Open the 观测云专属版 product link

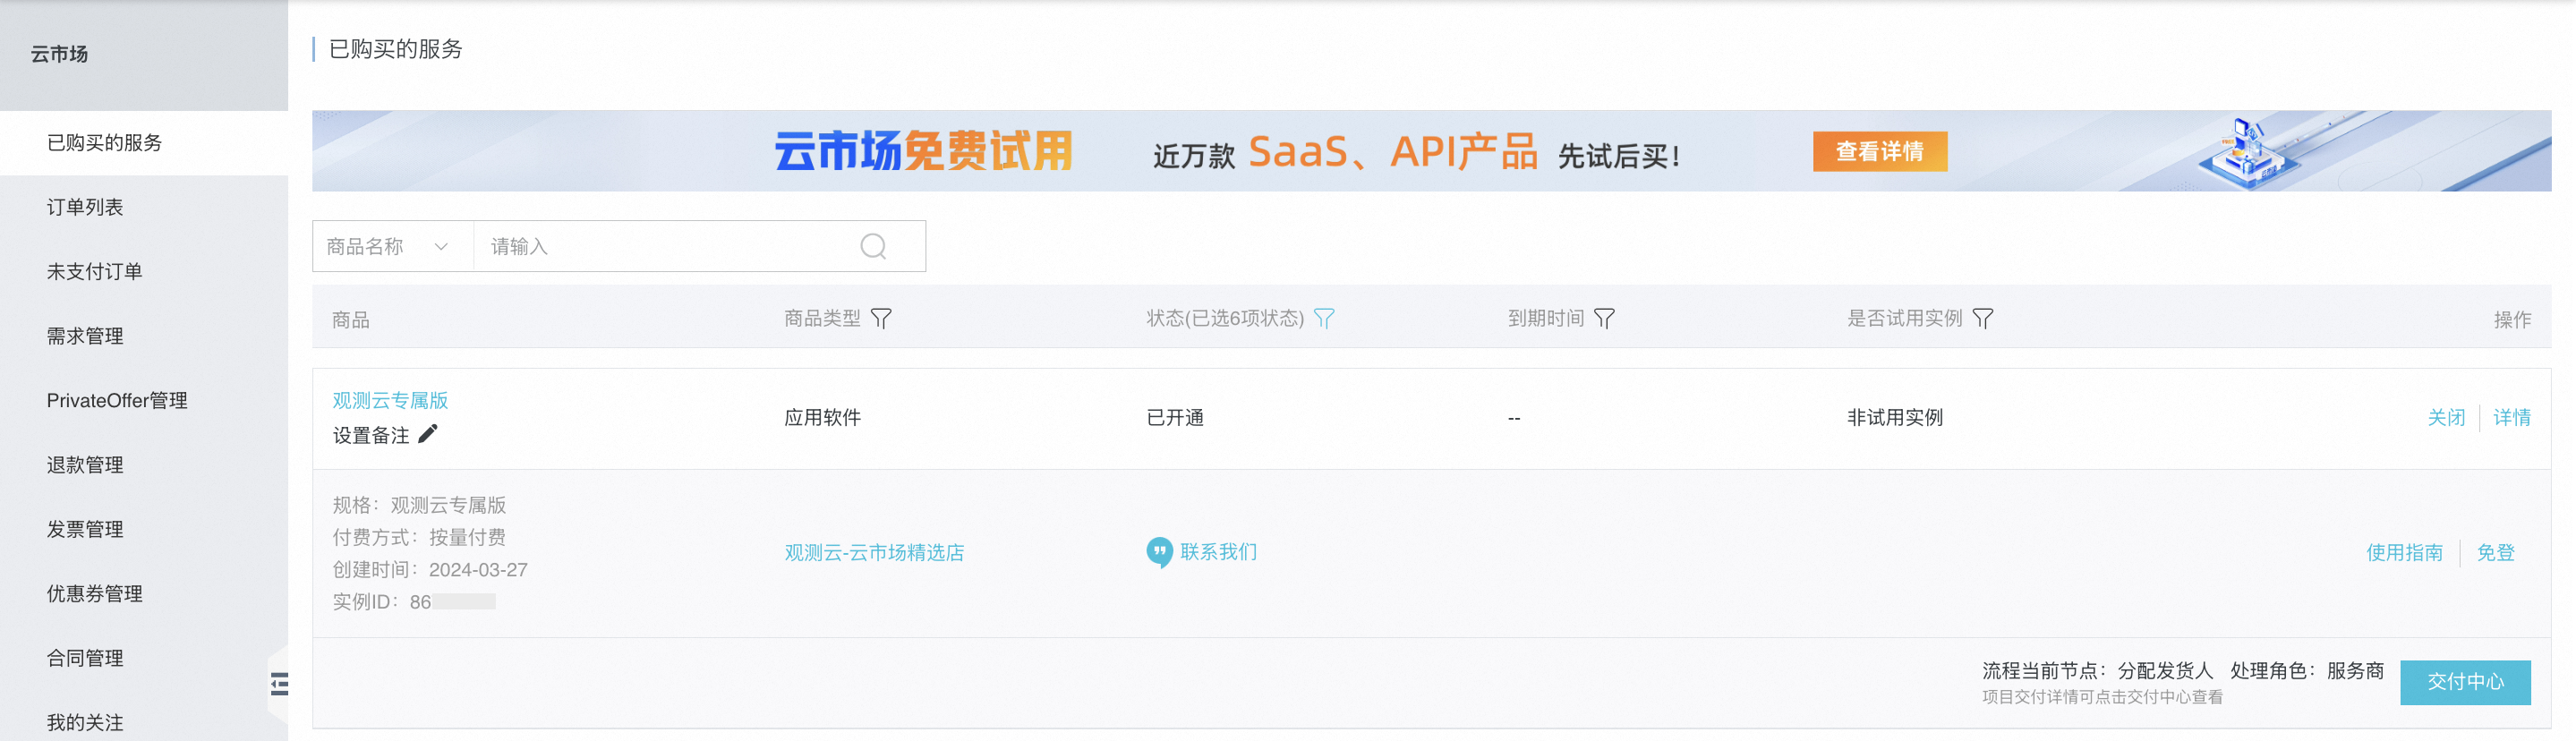click(x=390, y=400)
